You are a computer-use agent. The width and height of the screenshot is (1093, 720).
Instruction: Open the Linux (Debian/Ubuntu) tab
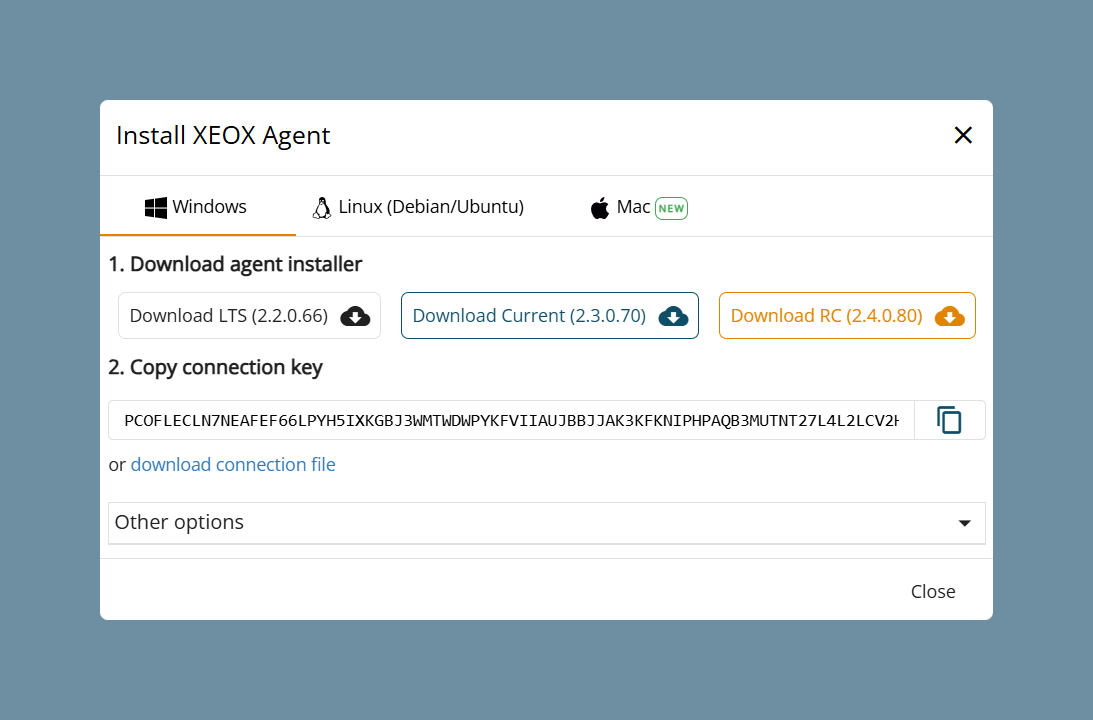[x=418, y=207]
